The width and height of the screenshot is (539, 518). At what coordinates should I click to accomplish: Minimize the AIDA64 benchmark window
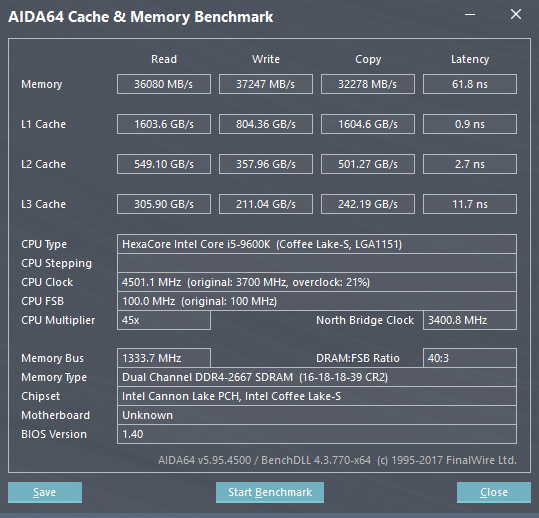470,14
